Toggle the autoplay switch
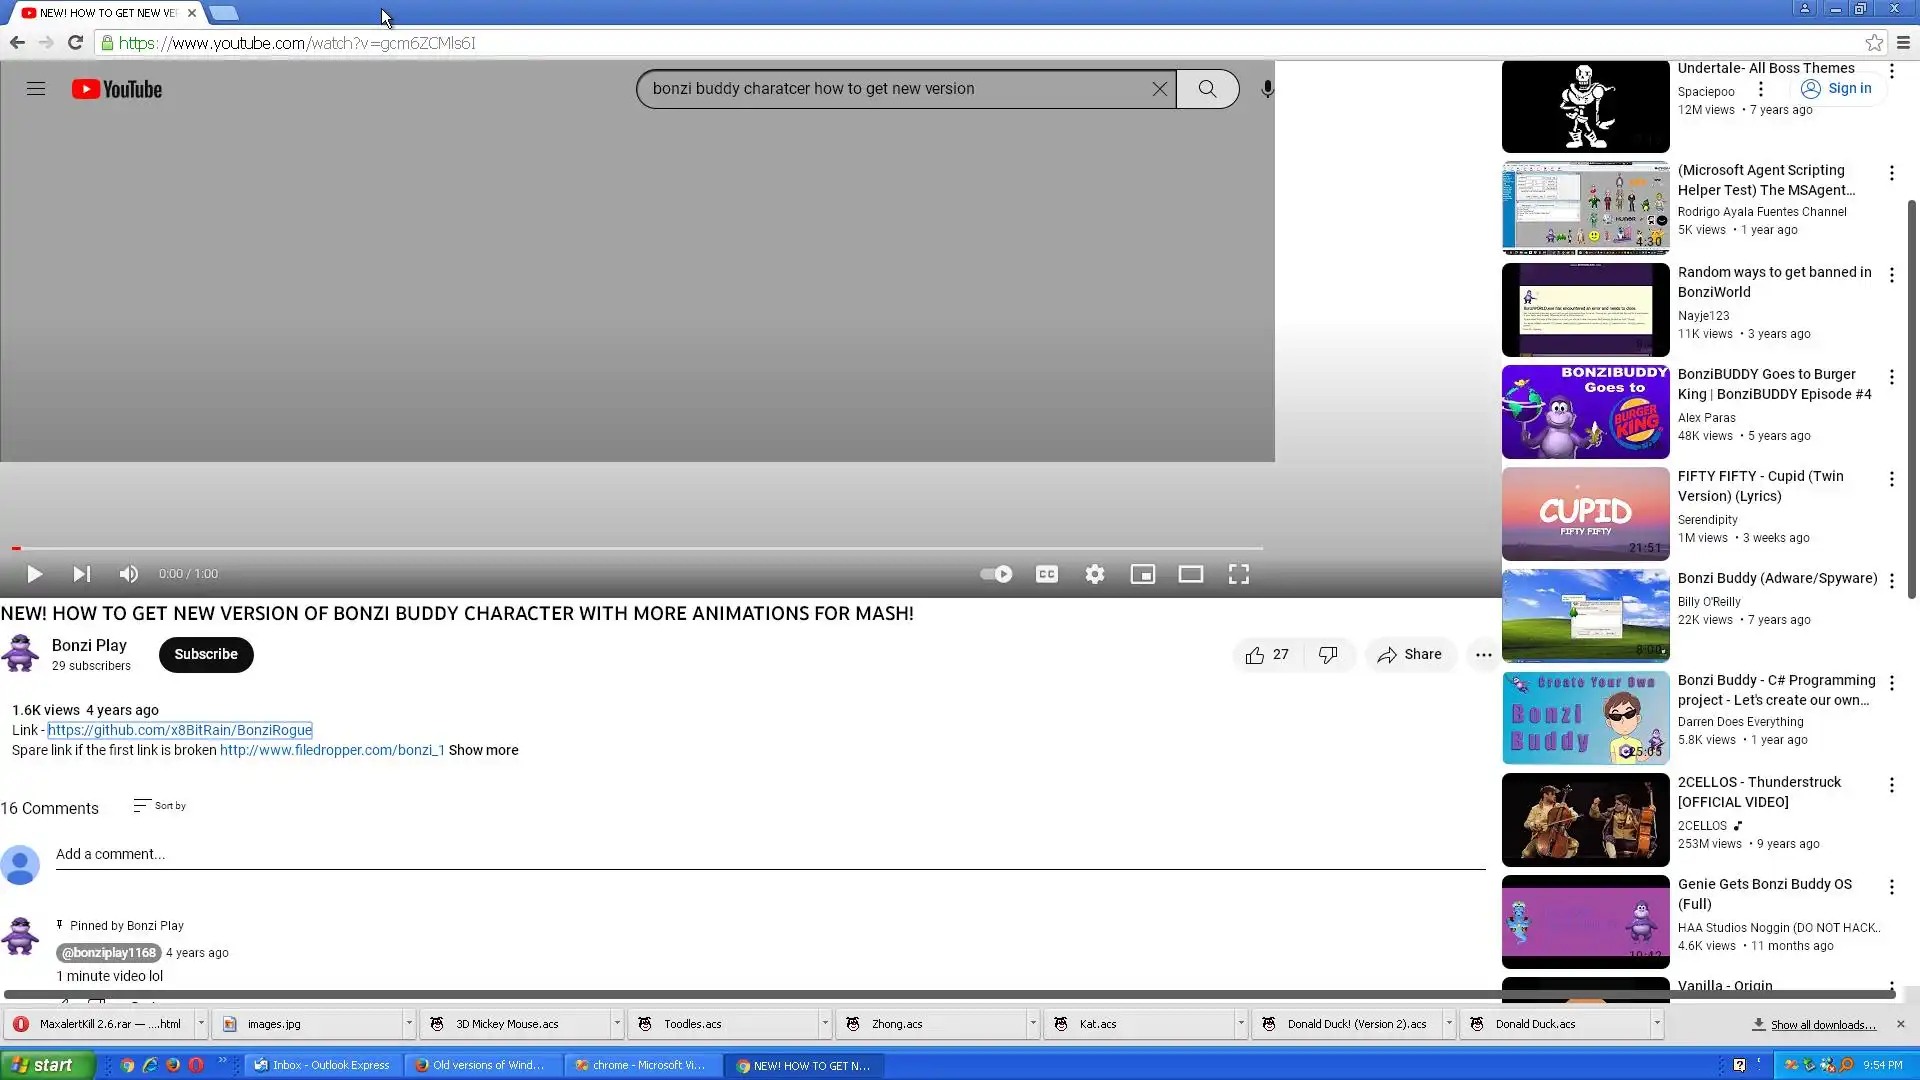Image resolution: width=1920 pixels, height=1080 pixels. [x=996, y=574]
